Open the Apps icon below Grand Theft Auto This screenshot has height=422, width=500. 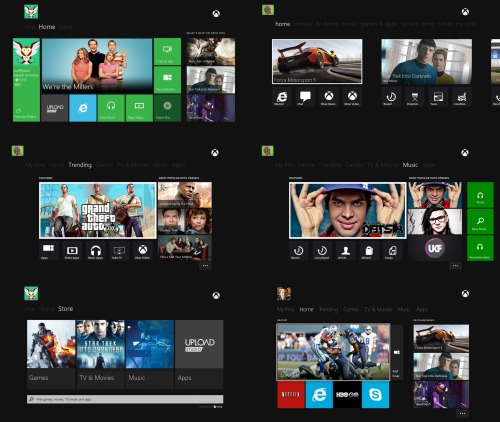click(x=48, y=251)
